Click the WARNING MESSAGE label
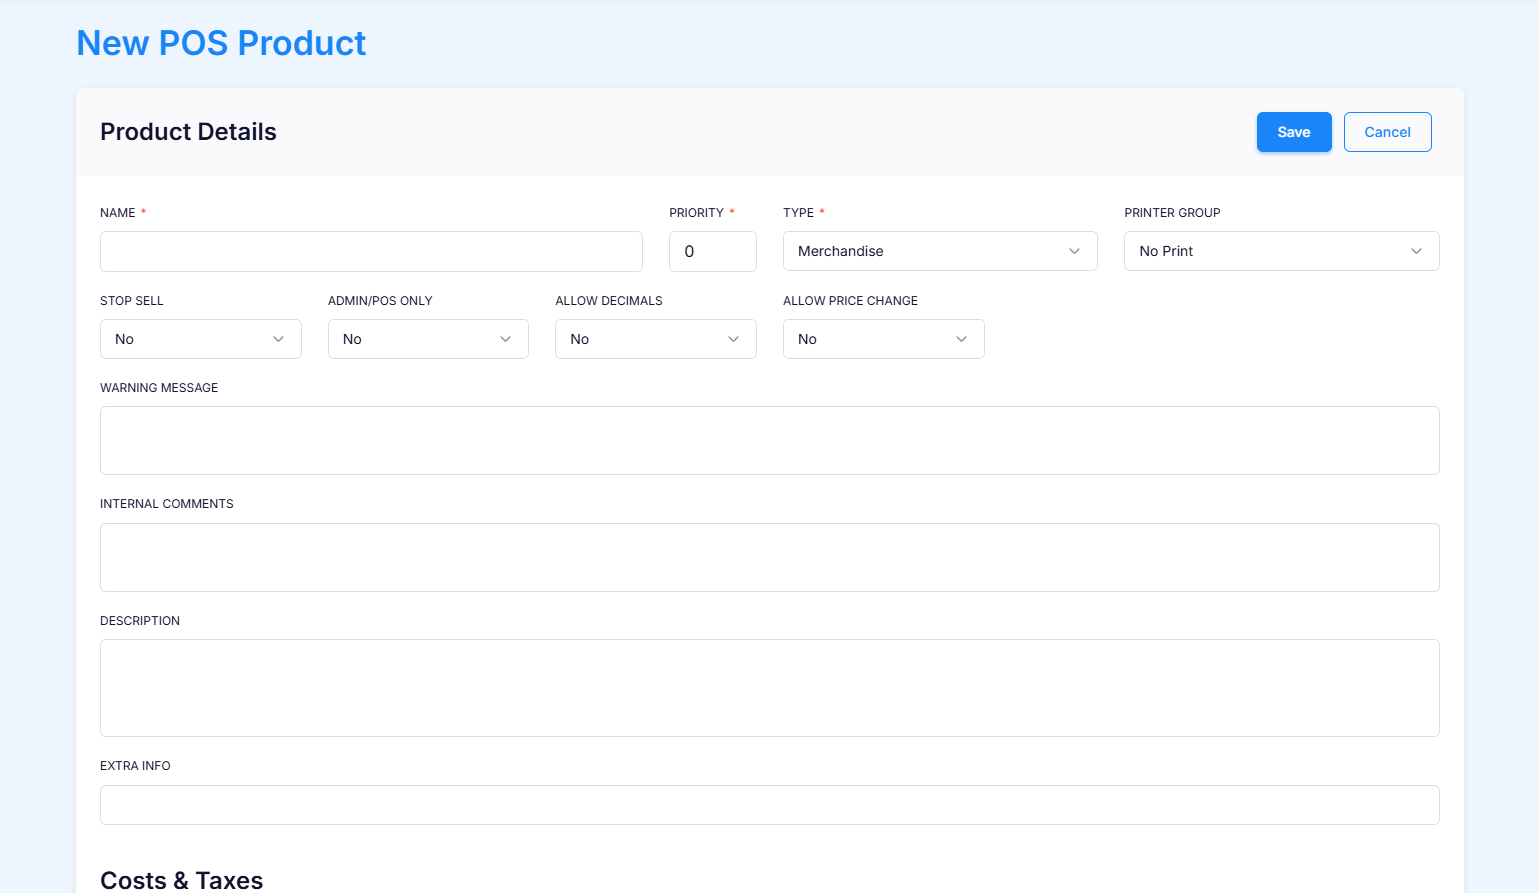1540x893 pixels. [x=159, y=388]
